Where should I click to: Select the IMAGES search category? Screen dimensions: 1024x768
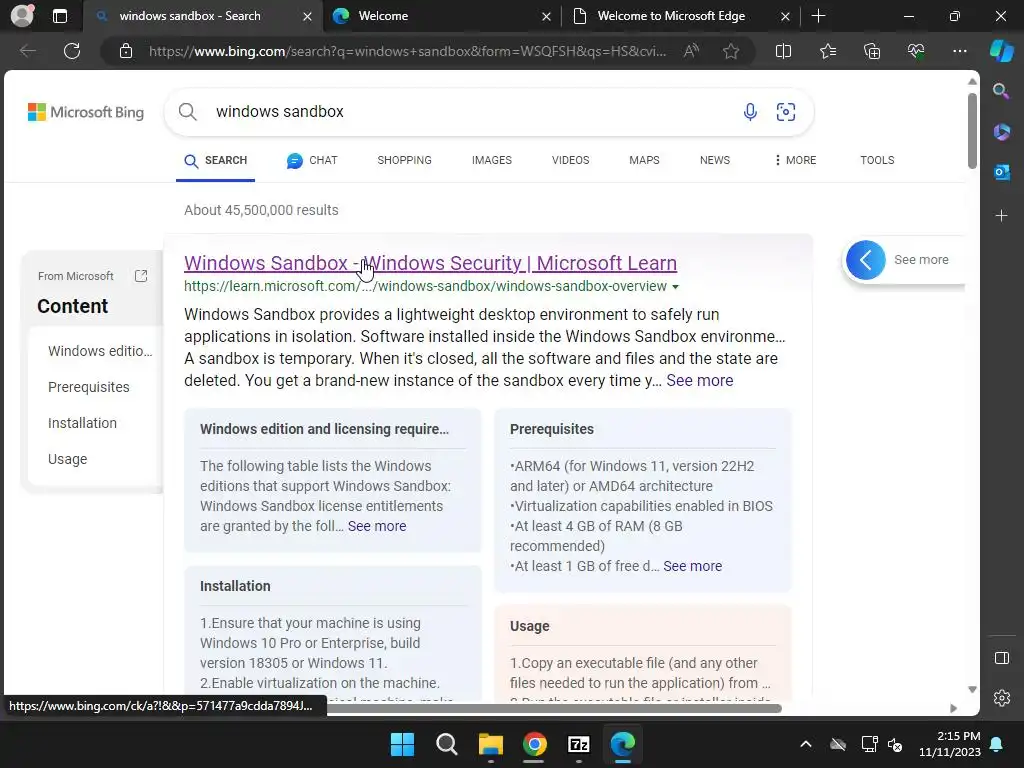(x=492, y=161)
